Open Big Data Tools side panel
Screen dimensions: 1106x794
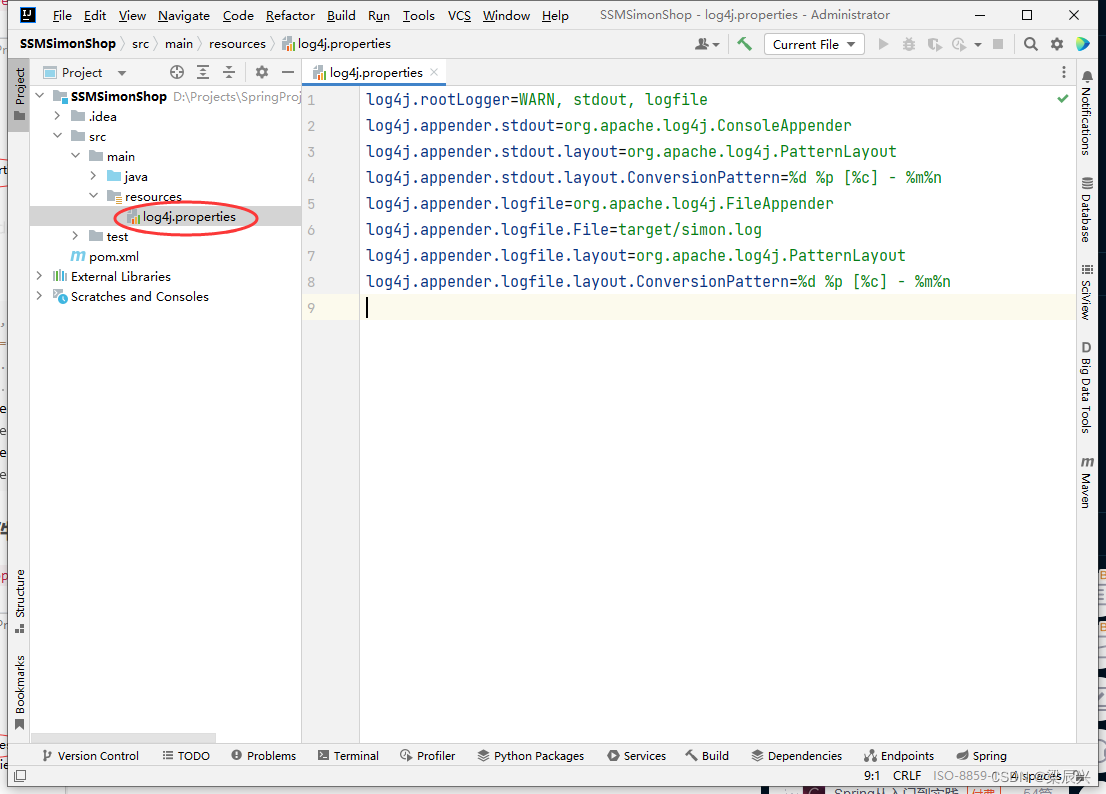[1087, 386]
